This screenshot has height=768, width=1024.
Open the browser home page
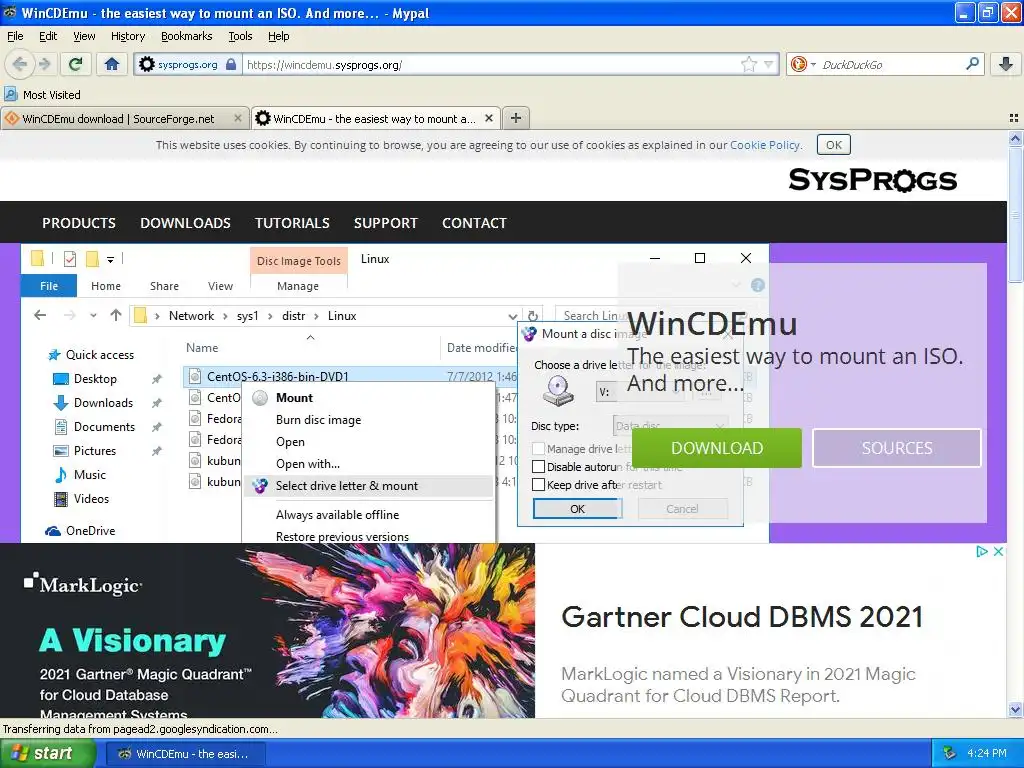pyautogui.click(x=112, y=64)
